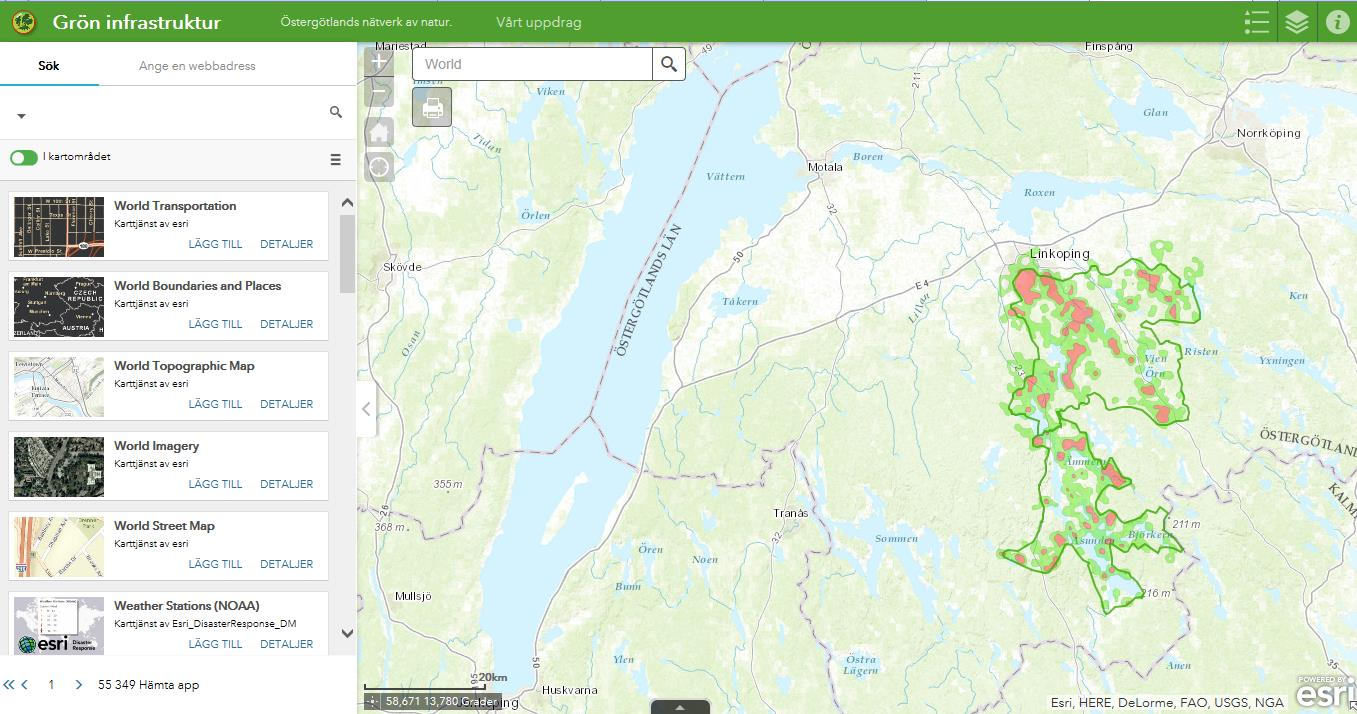Image resolution: width=1357 pixels, height=714 pixels.
Task: Click World Topographic Map thumbnail
Action: point(59,387)
